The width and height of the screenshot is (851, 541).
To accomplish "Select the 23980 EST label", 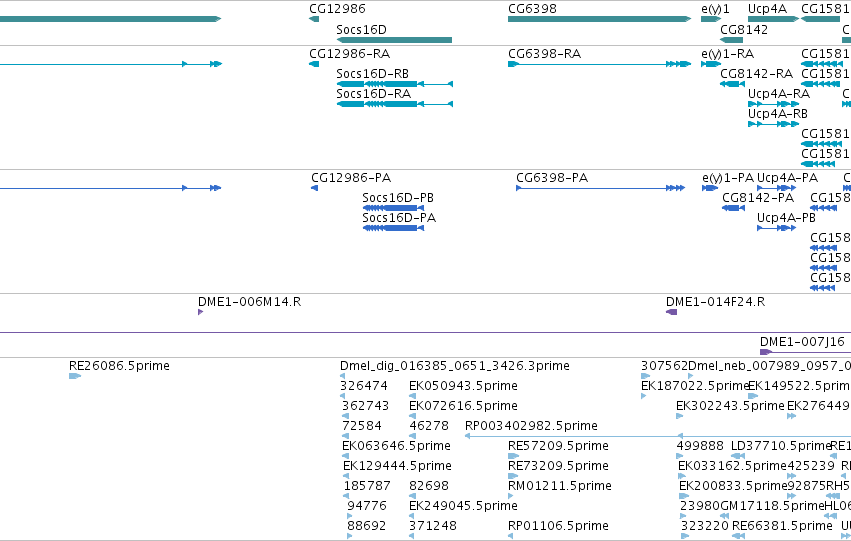I will coord(700,506).
